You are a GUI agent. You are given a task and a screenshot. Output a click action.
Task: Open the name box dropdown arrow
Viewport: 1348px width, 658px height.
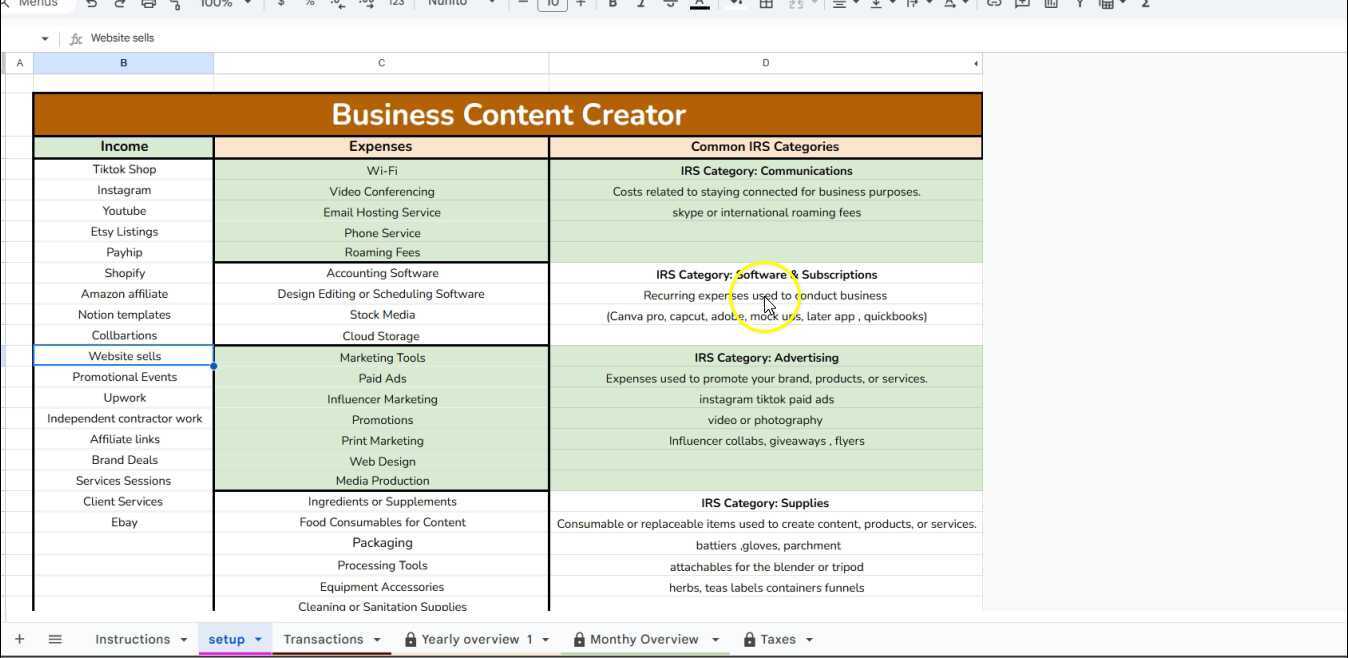click(45, 39)
